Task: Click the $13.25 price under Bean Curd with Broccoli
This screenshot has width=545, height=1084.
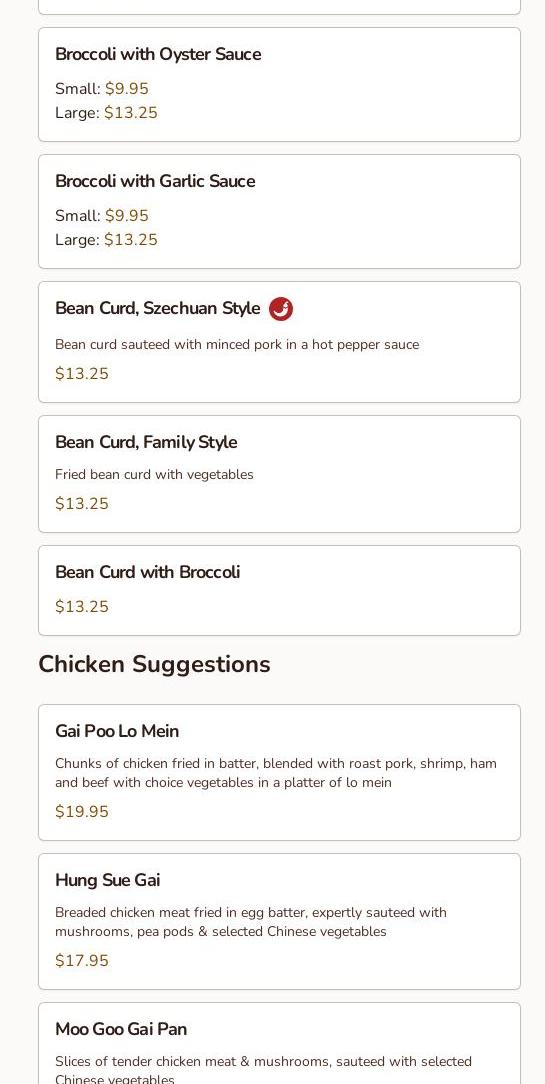Action: 82,607
